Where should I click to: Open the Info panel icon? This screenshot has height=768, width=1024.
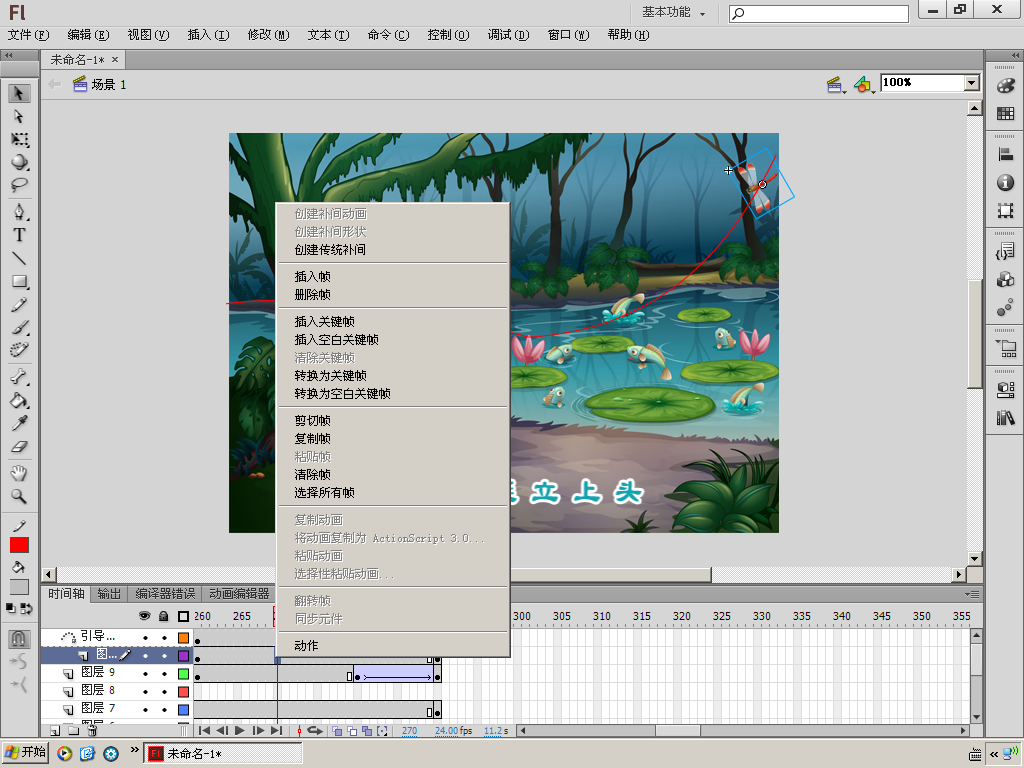pos(1006,183)
